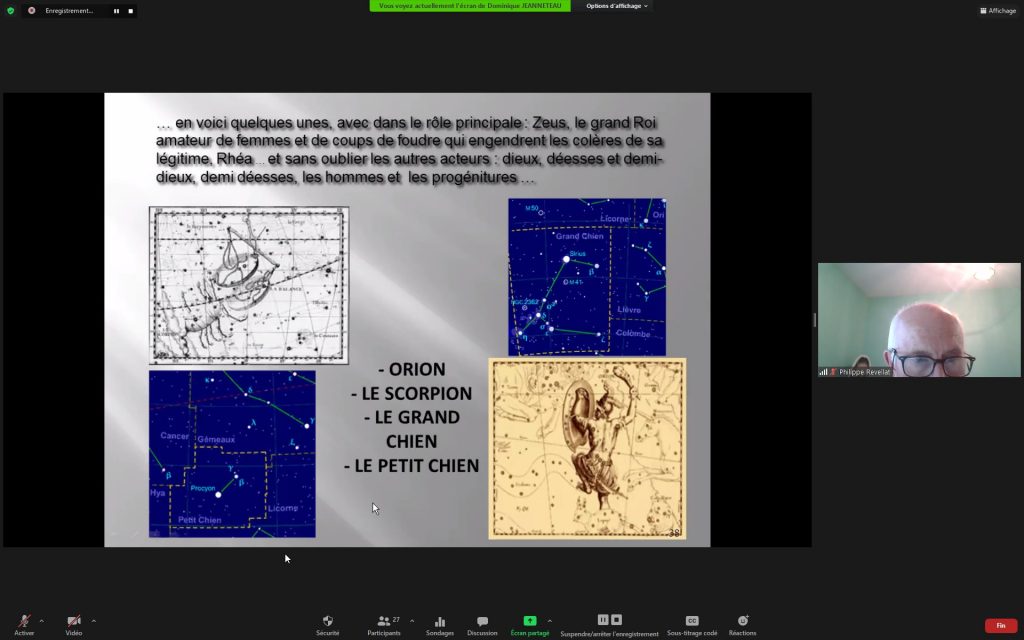Image resolution: width=1024 pixels, height=640 pixels.
Task: Click the Petit Chien star chart image
Action: point(232,454)
